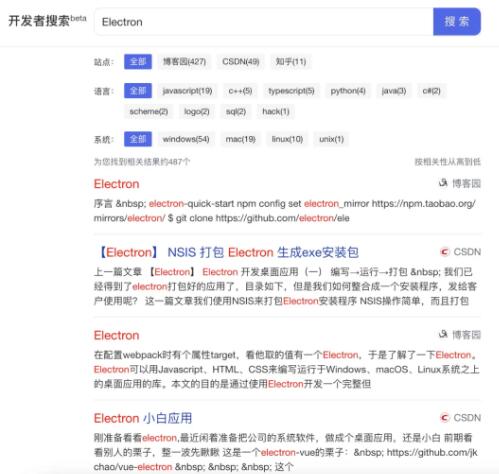Viewport: 499px width, 474px height.
Task: Select 全部 in the 语言 filter row
Action: 138,91
